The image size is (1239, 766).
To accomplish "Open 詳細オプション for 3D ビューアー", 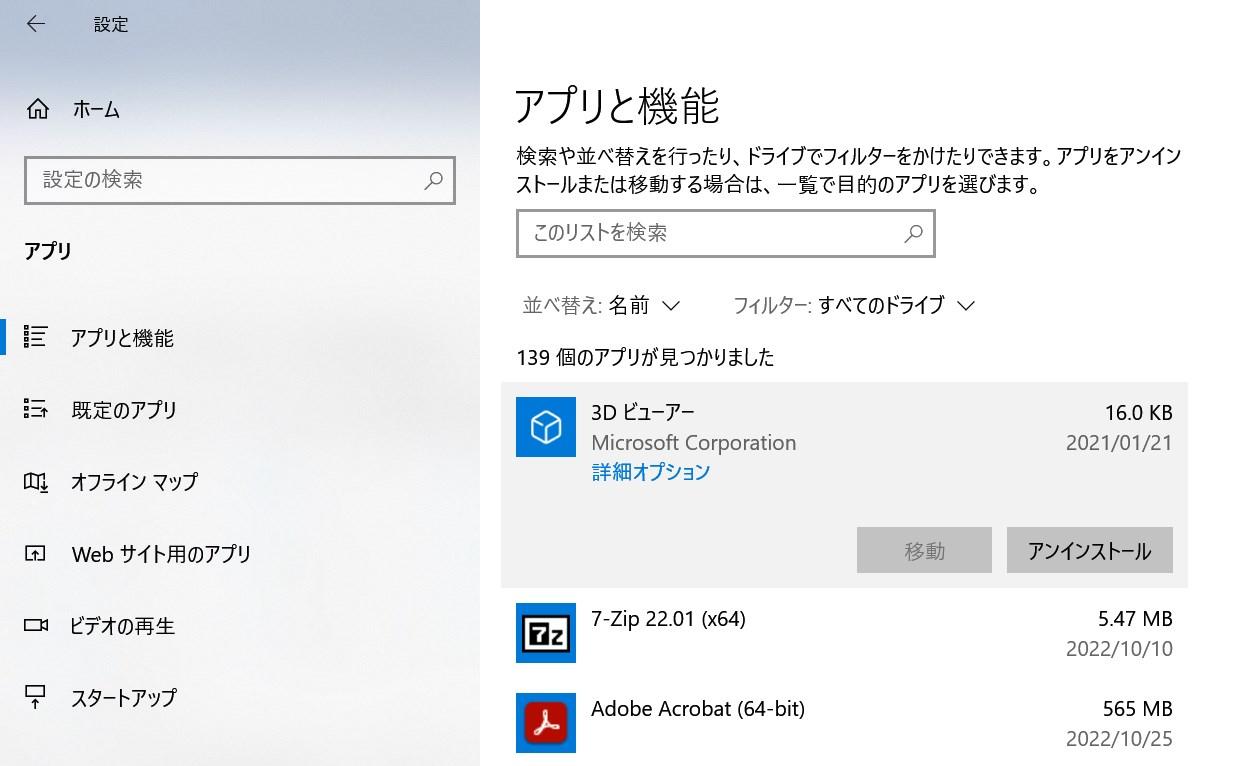I will (650, 471).
